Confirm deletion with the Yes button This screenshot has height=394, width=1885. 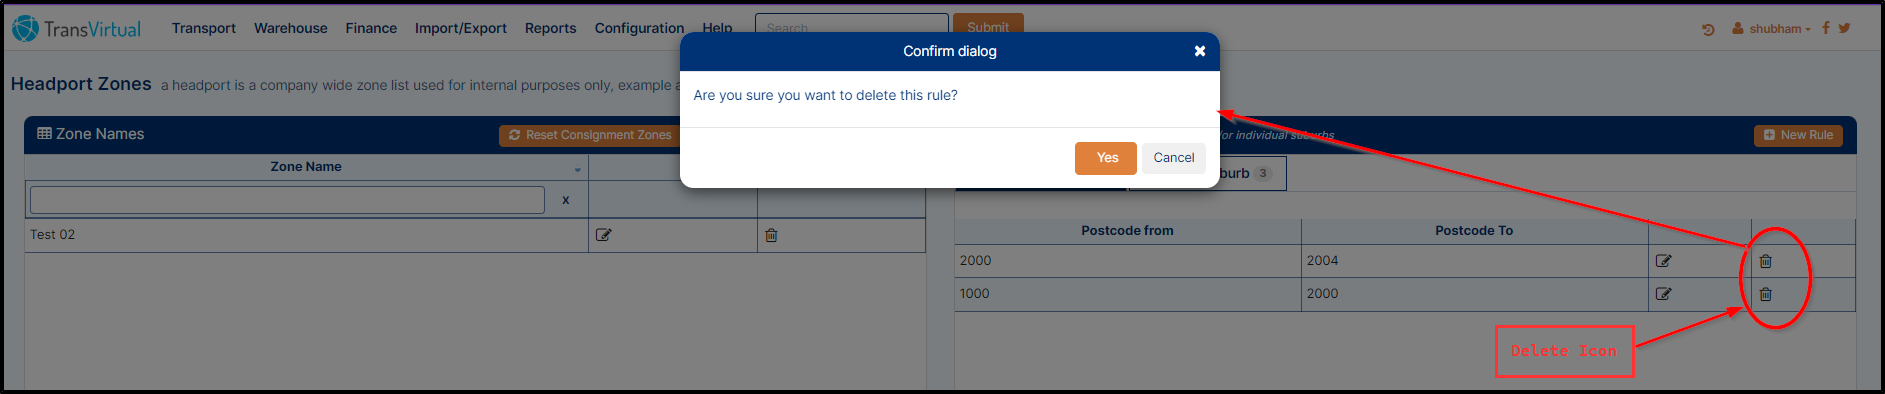click(x=1105, y=158)
